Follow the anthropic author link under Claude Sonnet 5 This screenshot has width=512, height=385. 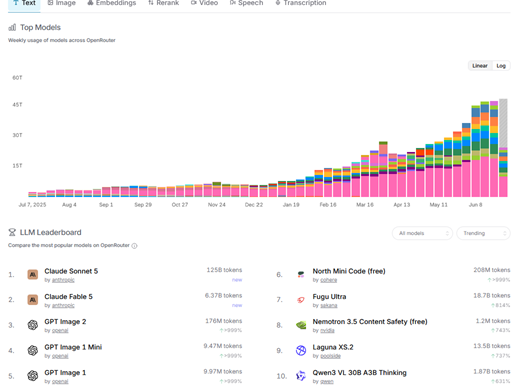click(x=63, y=280)
